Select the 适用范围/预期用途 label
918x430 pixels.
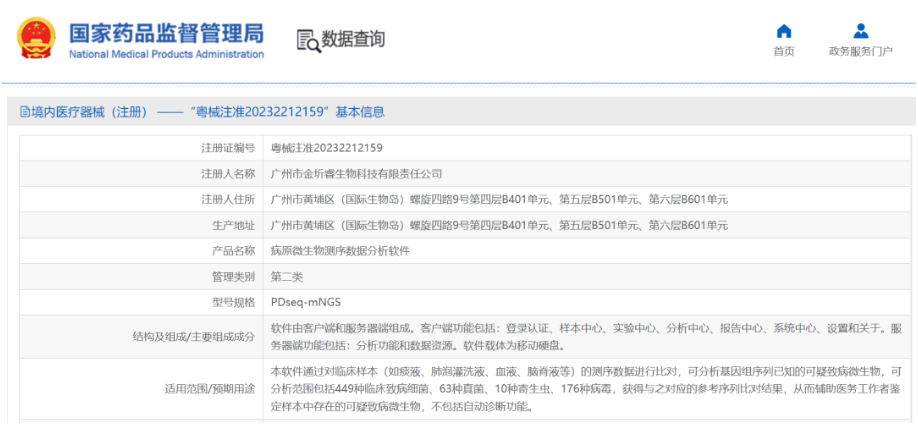point(211,389)
